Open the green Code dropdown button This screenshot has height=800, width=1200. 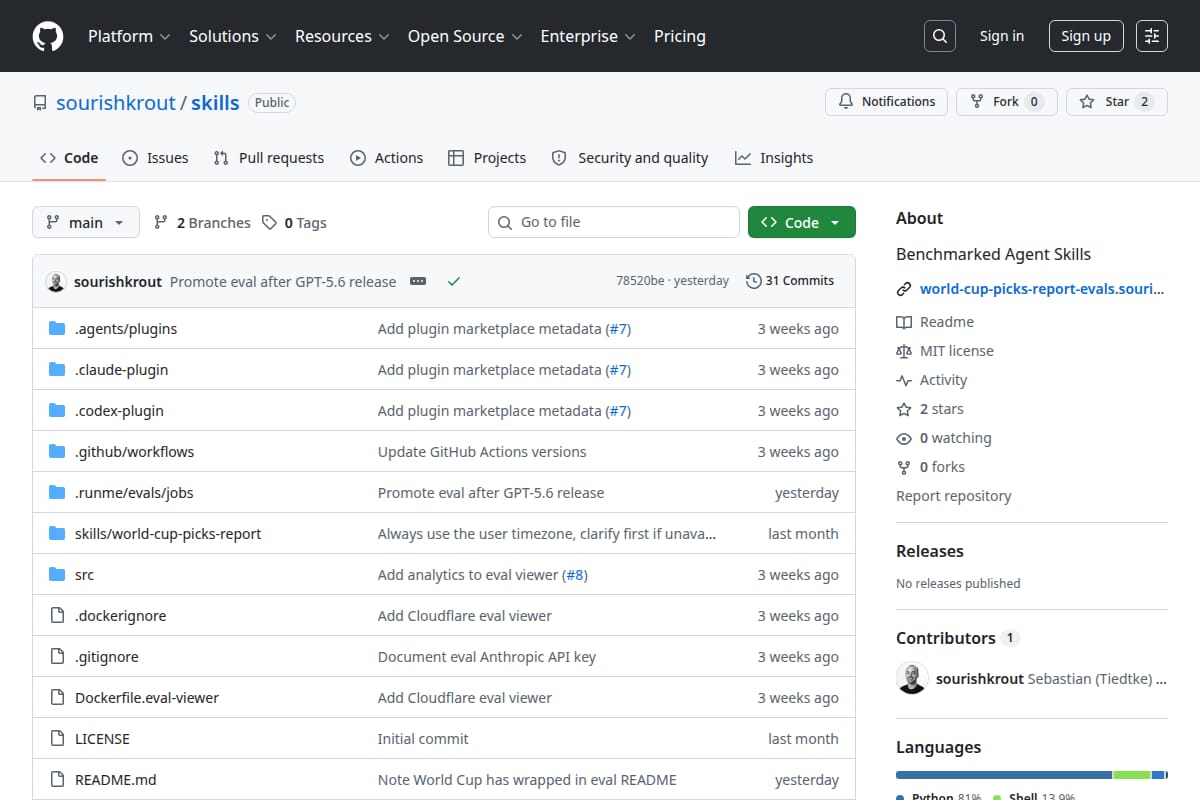point(802,223)
